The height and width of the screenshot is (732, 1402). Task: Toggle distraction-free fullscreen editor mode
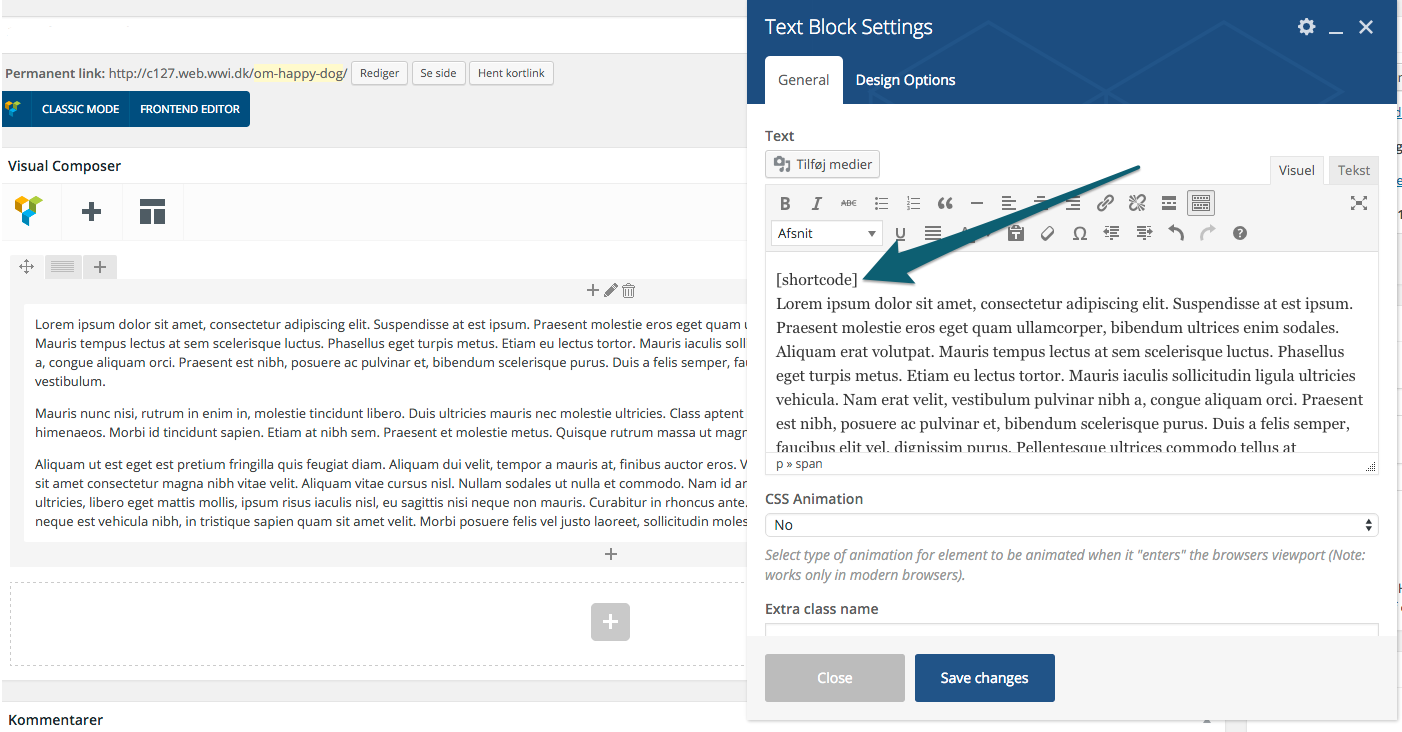1358,204
